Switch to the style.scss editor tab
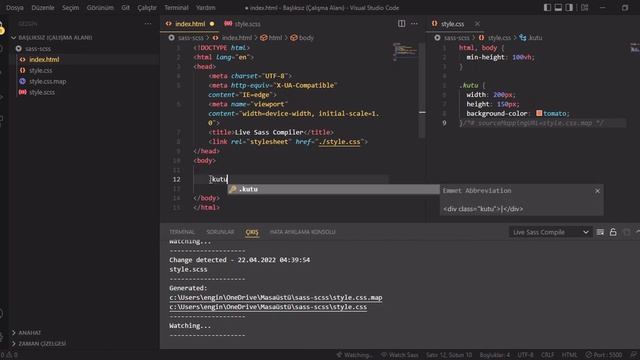Viewport: 640px width, 360px height. click(242, 24)
